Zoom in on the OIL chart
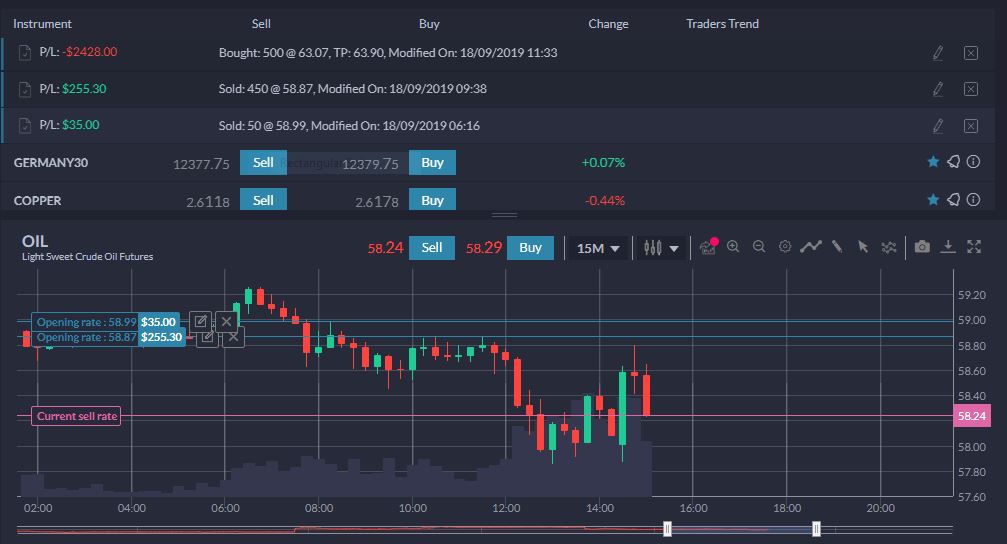1007x544 pixels. pyautogui.click(x=733, y=247)
